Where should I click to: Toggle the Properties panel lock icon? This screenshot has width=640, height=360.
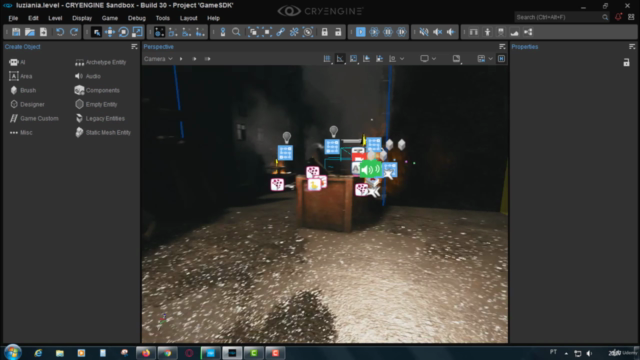click(x=626, y=62)
